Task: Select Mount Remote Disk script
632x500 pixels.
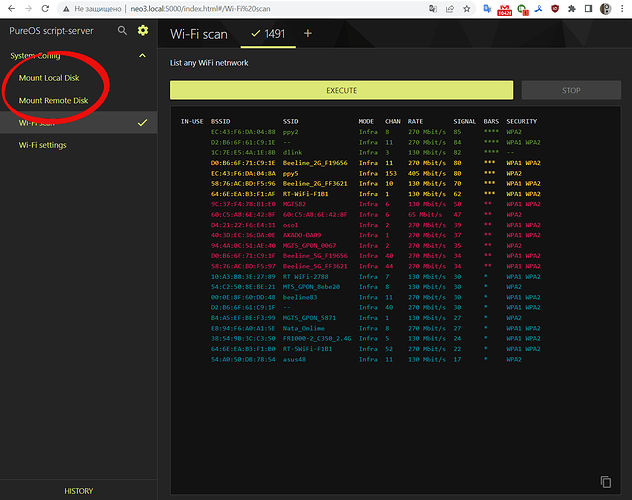Action: click(53, 100)
